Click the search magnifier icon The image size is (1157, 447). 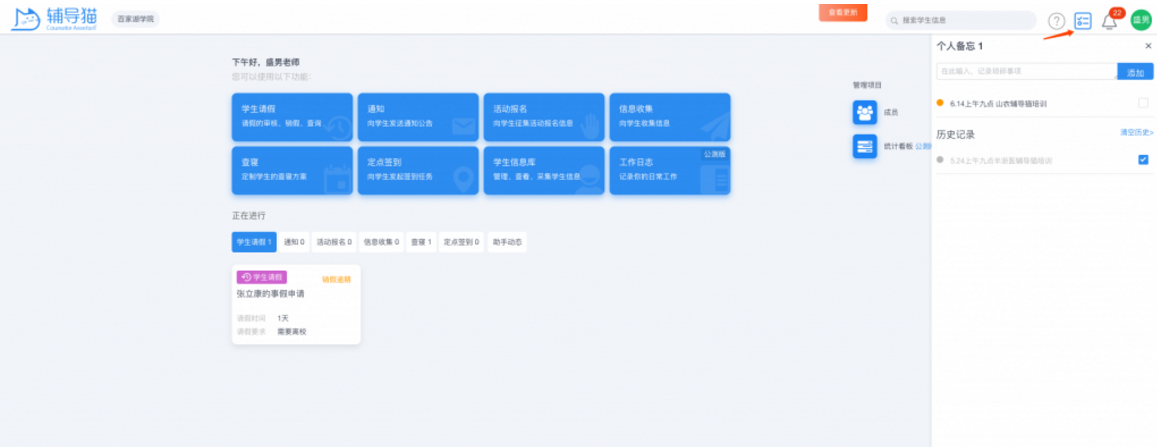click(895, 21)
